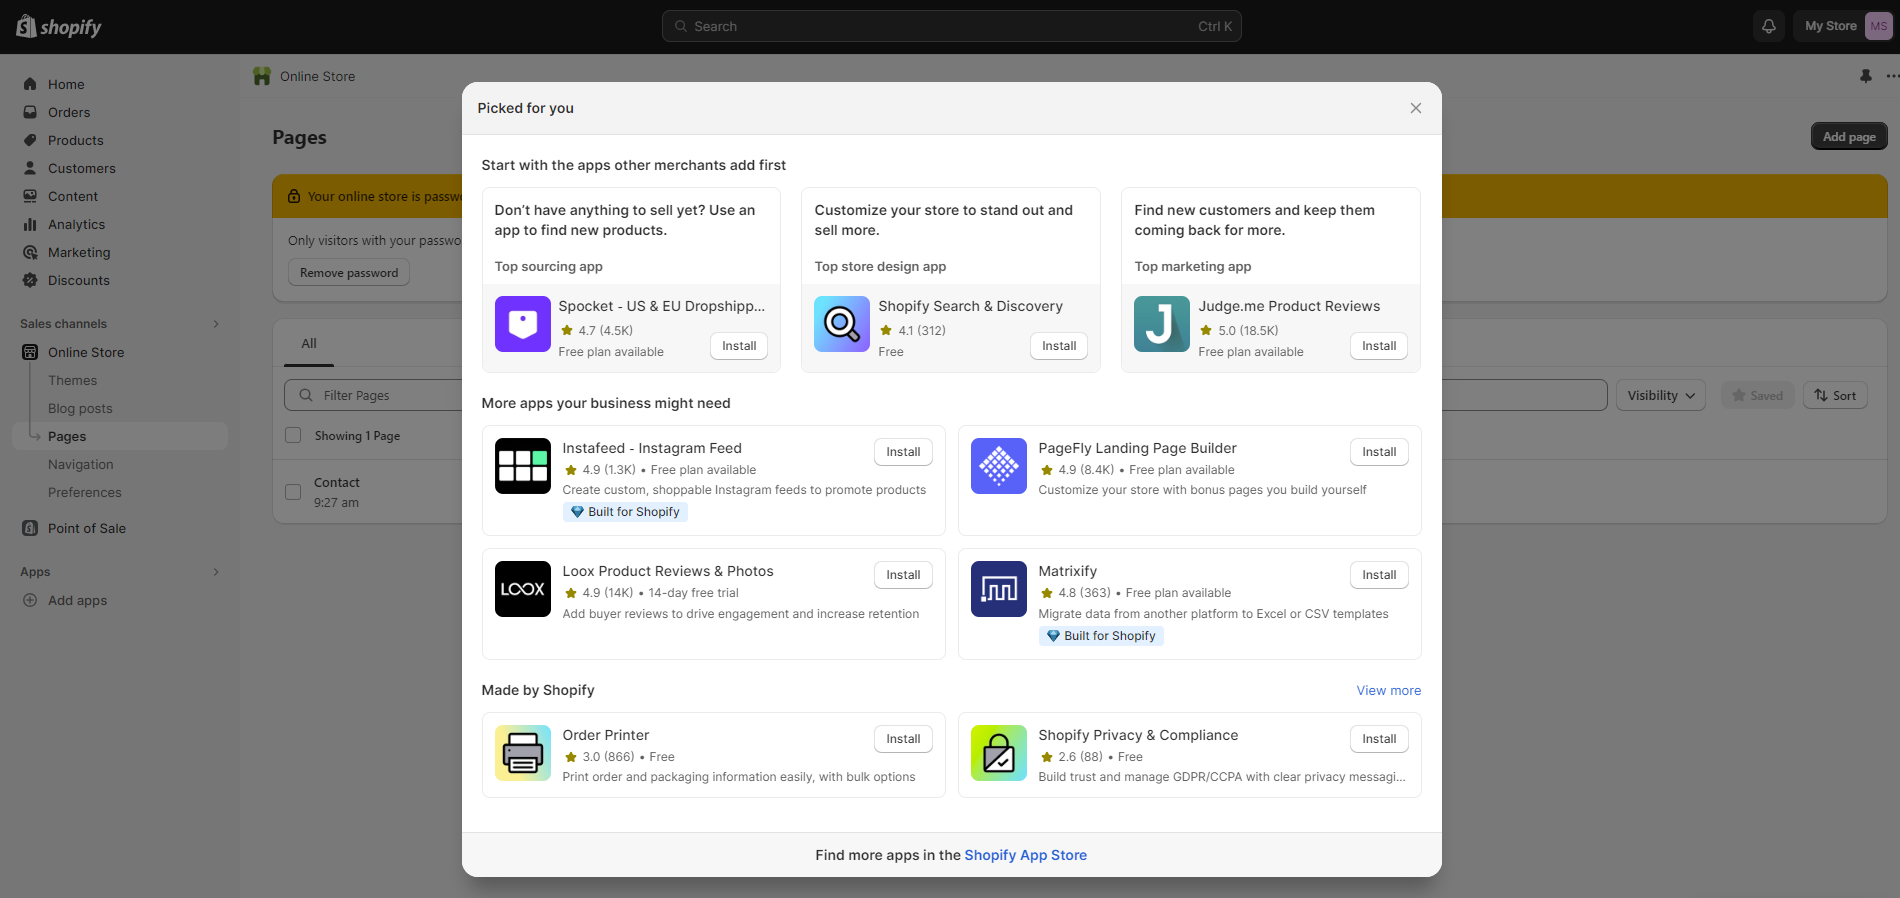The image size is (1900, 898).
Task: Click the Online Store sidebar icon
Action: coord(30,352)
